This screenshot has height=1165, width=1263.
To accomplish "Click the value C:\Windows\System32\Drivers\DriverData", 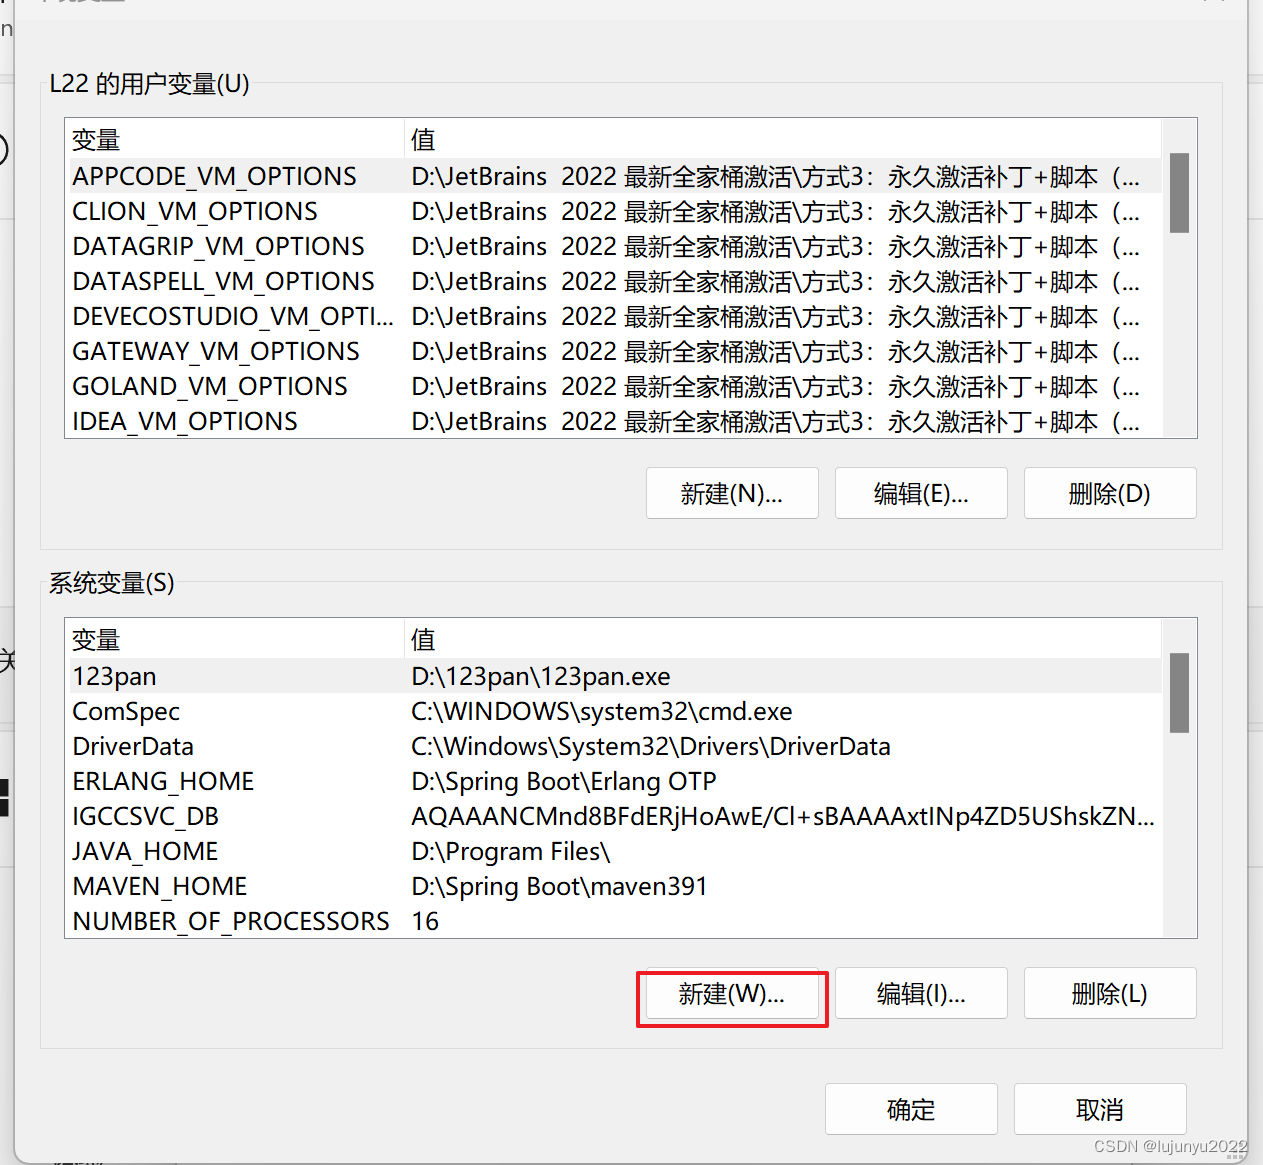I will tap(651, 746).
